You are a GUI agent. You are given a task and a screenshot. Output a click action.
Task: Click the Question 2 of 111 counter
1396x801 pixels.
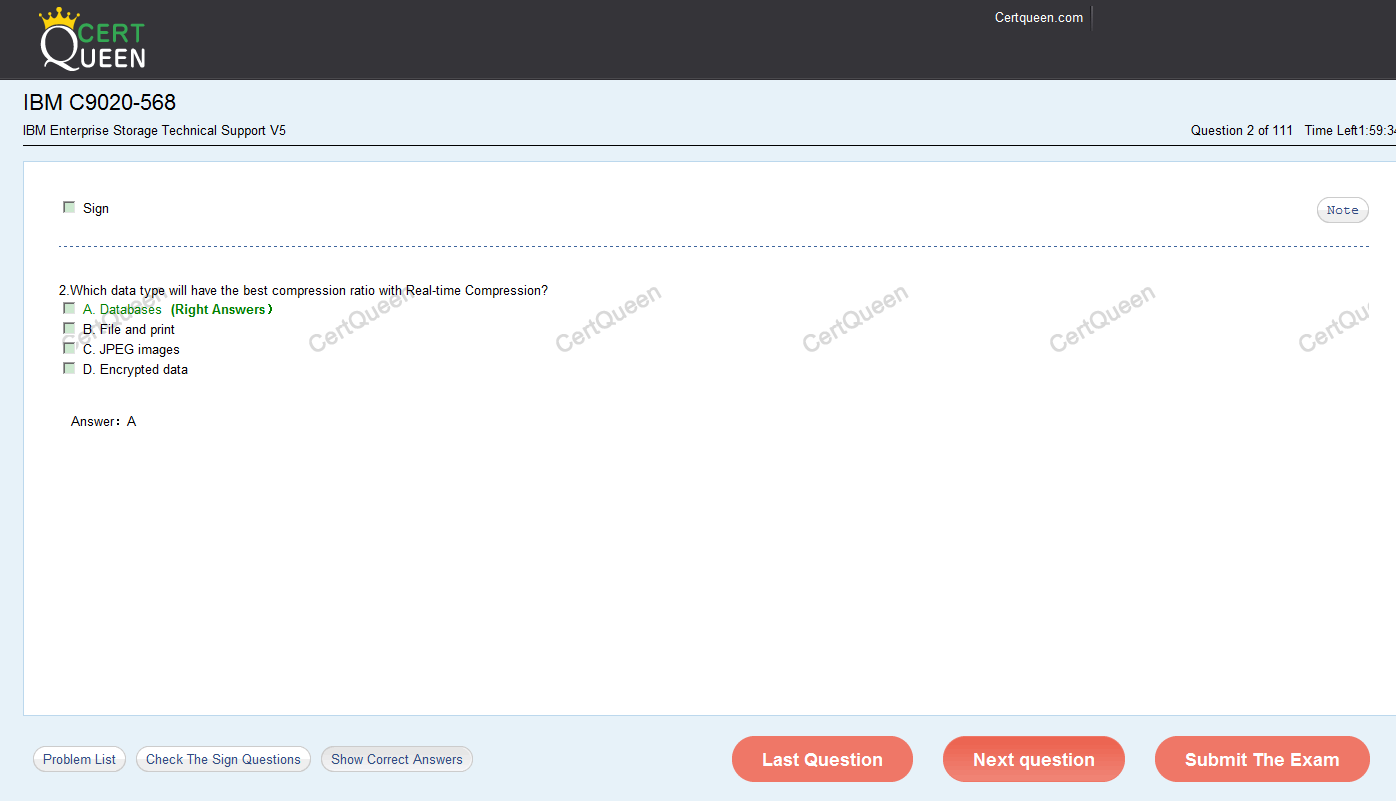(1241, 130)
